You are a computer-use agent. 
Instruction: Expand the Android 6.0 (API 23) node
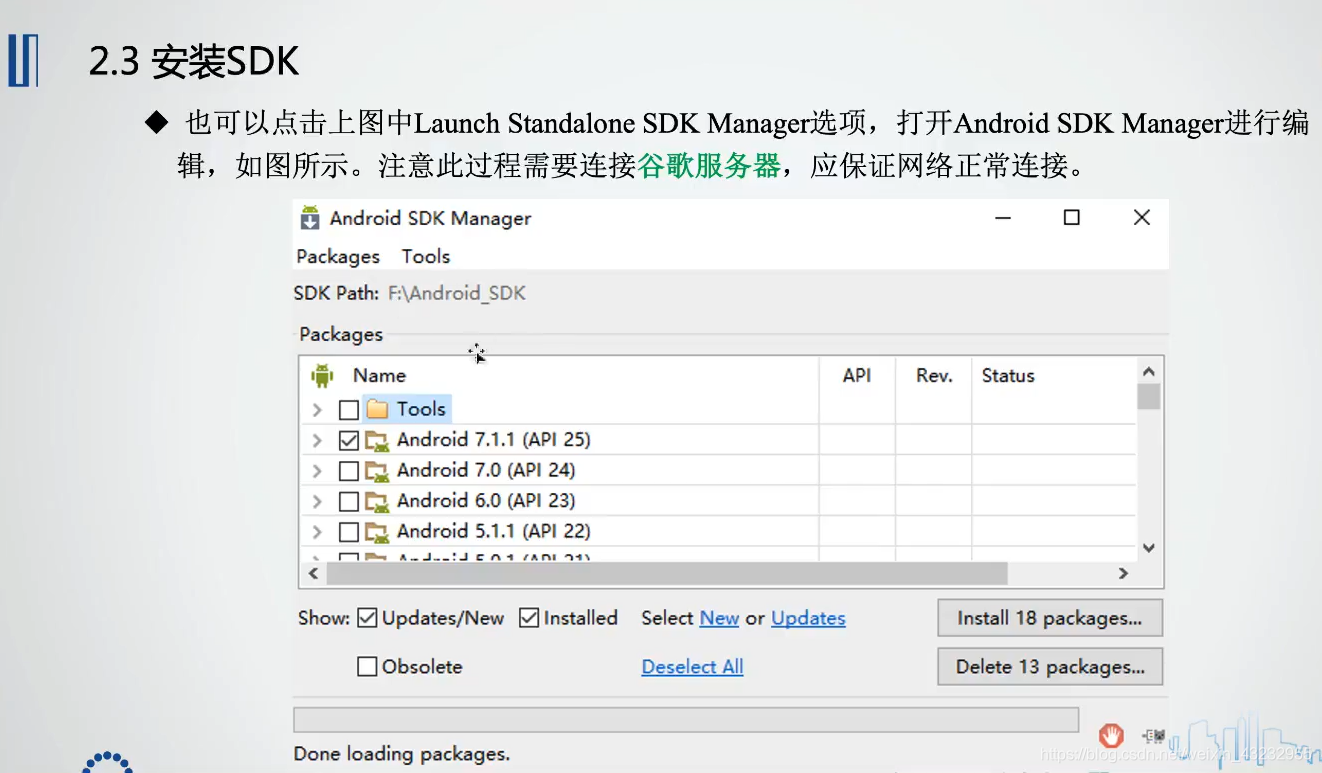point(317,501)
